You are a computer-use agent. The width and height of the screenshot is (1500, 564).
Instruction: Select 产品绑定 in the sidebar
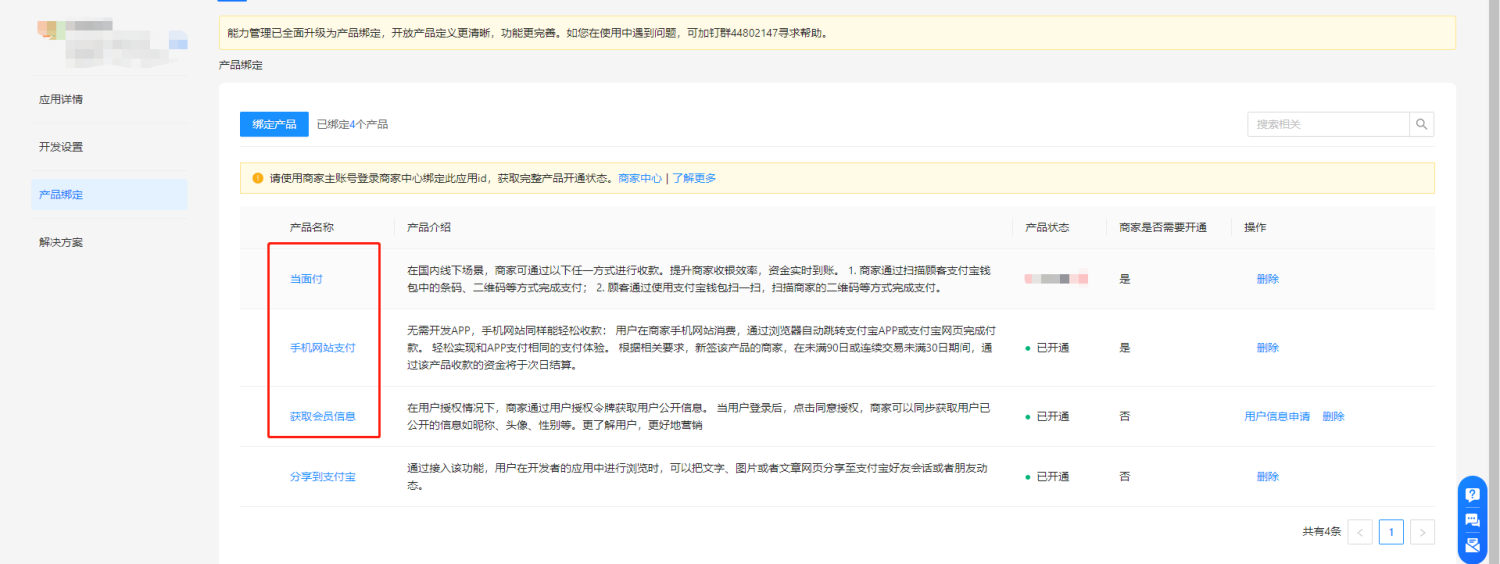[x=61, y=195]
